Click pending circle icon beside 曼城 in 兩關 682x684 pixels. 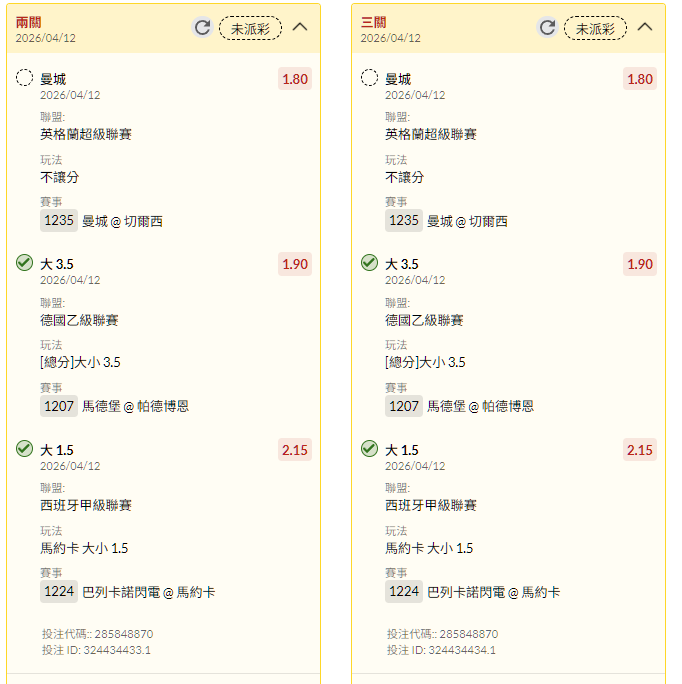pos(25,78)
